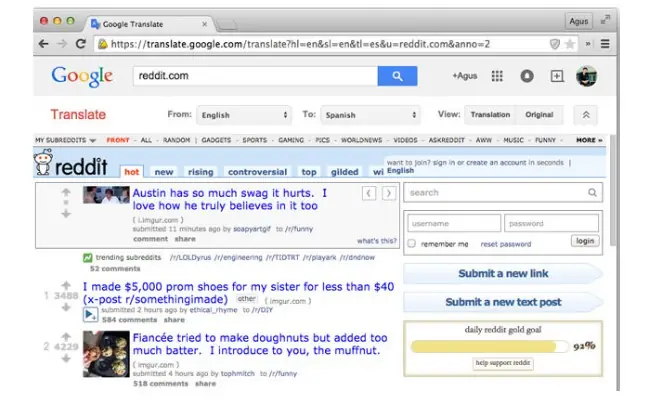Upvote the muffnut doughnuts post
Screen dimensions: 653x402
[x=66, y=337]
